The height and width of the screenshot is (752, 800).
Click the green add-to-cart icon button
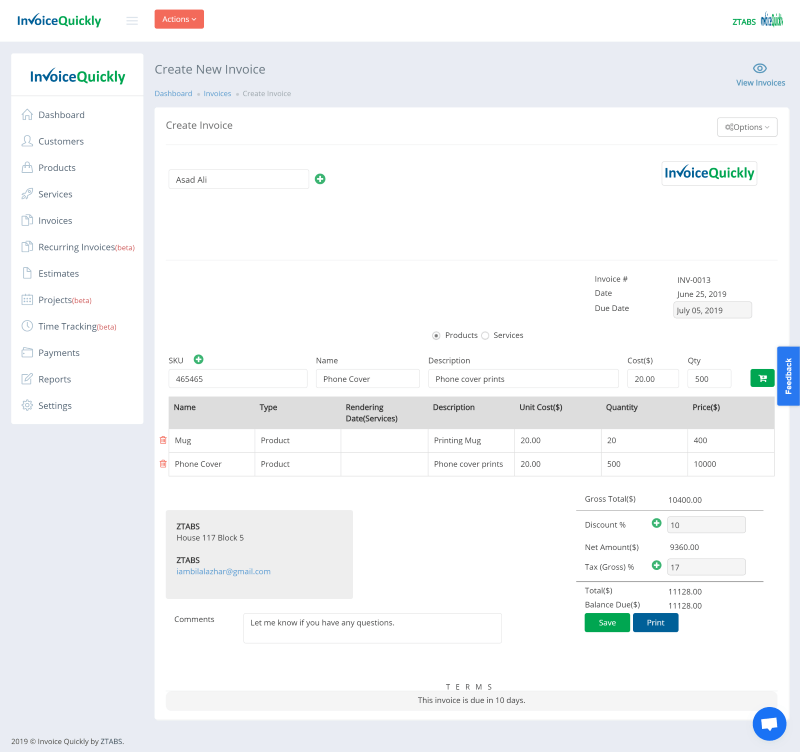762,378
